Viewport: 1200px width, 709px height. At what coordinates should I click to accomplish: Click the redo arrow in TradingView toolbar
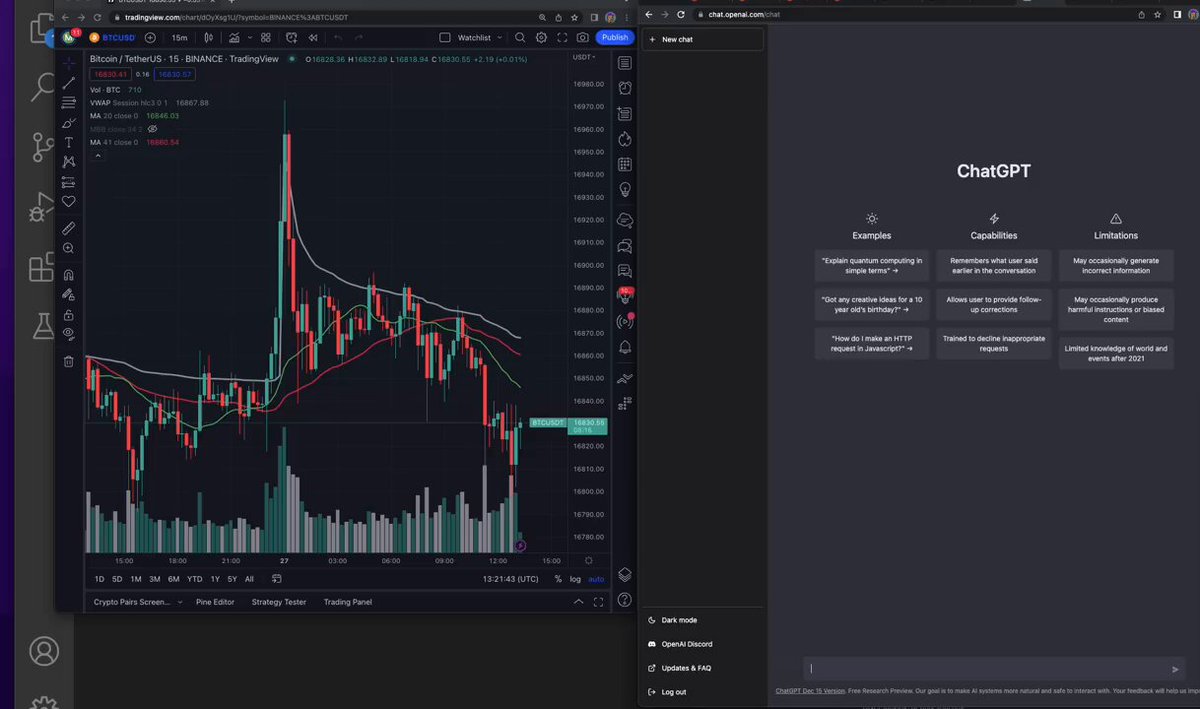359,37
